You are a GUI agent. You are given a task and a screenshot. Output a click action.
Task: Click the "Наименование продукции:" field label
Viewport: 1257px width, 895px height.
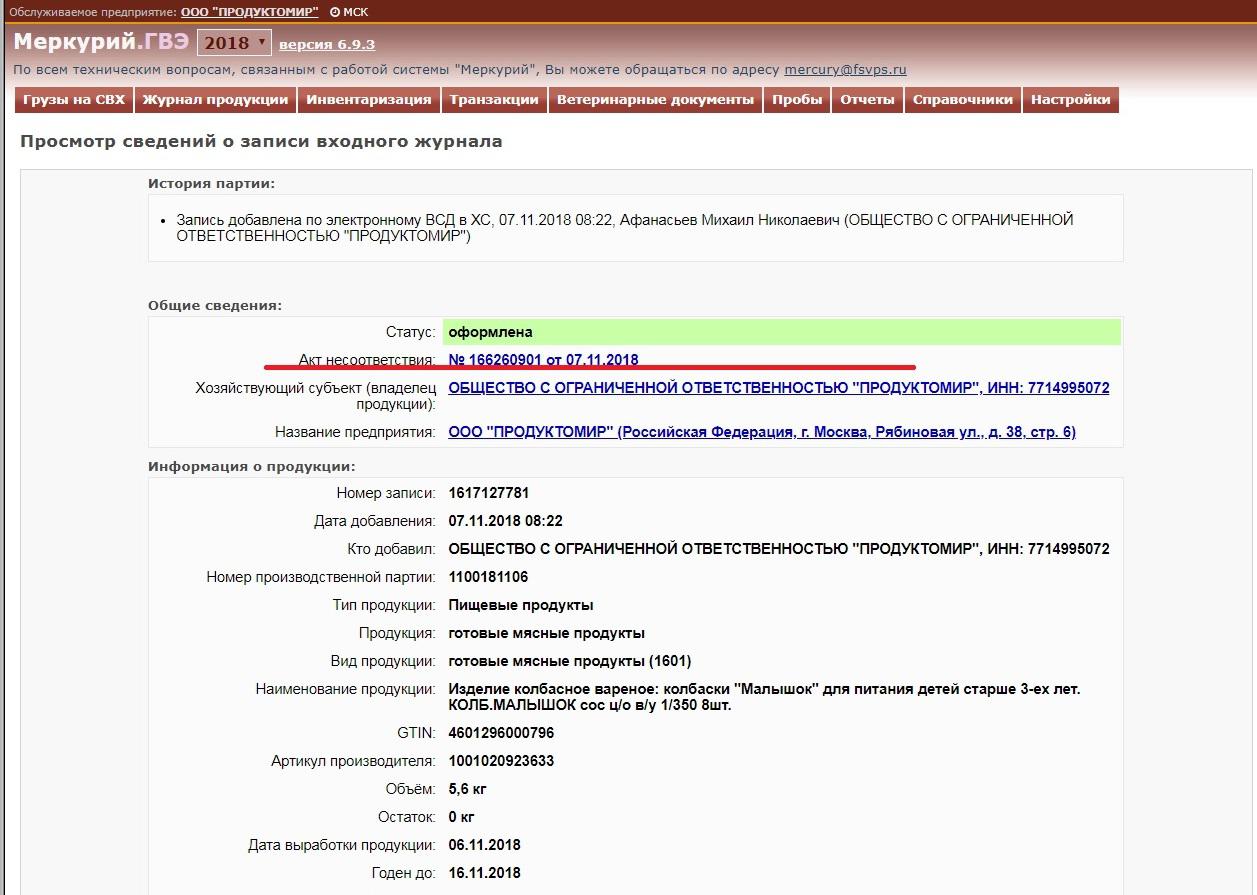pyautogui.click(x=345, y=689)
